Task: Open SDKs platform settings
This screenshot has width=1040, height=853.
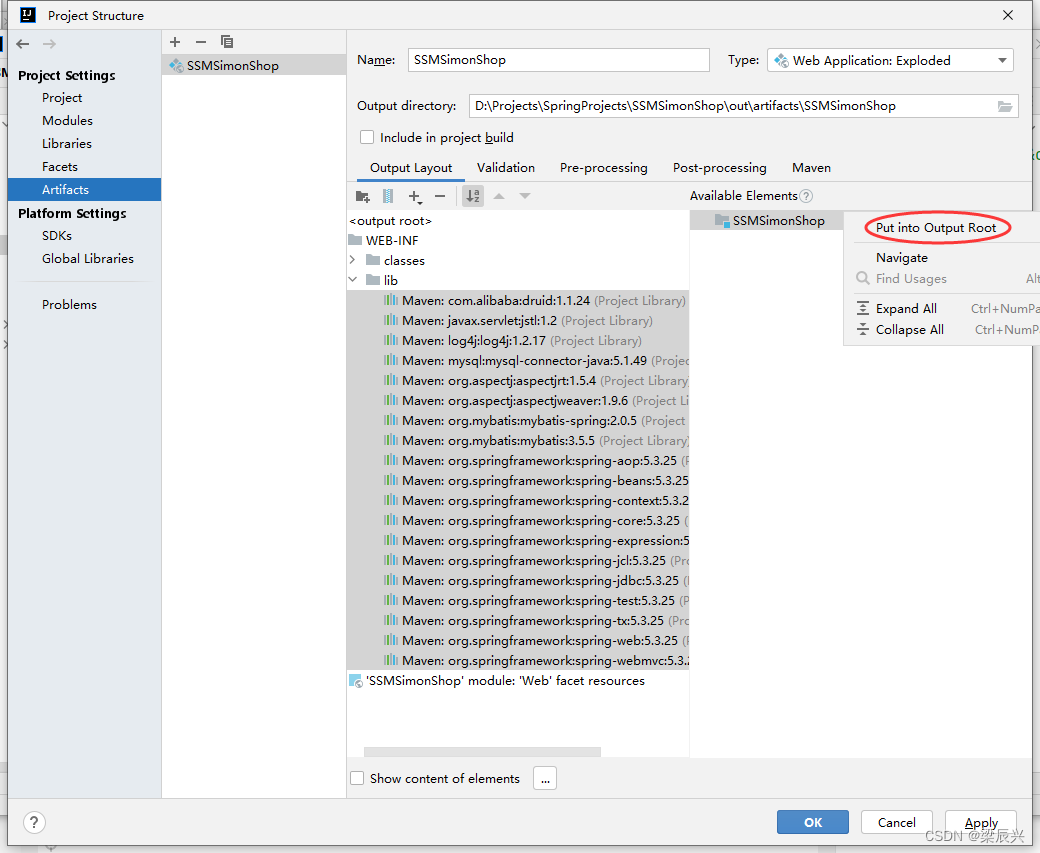Action: click(x=56, y=235)
